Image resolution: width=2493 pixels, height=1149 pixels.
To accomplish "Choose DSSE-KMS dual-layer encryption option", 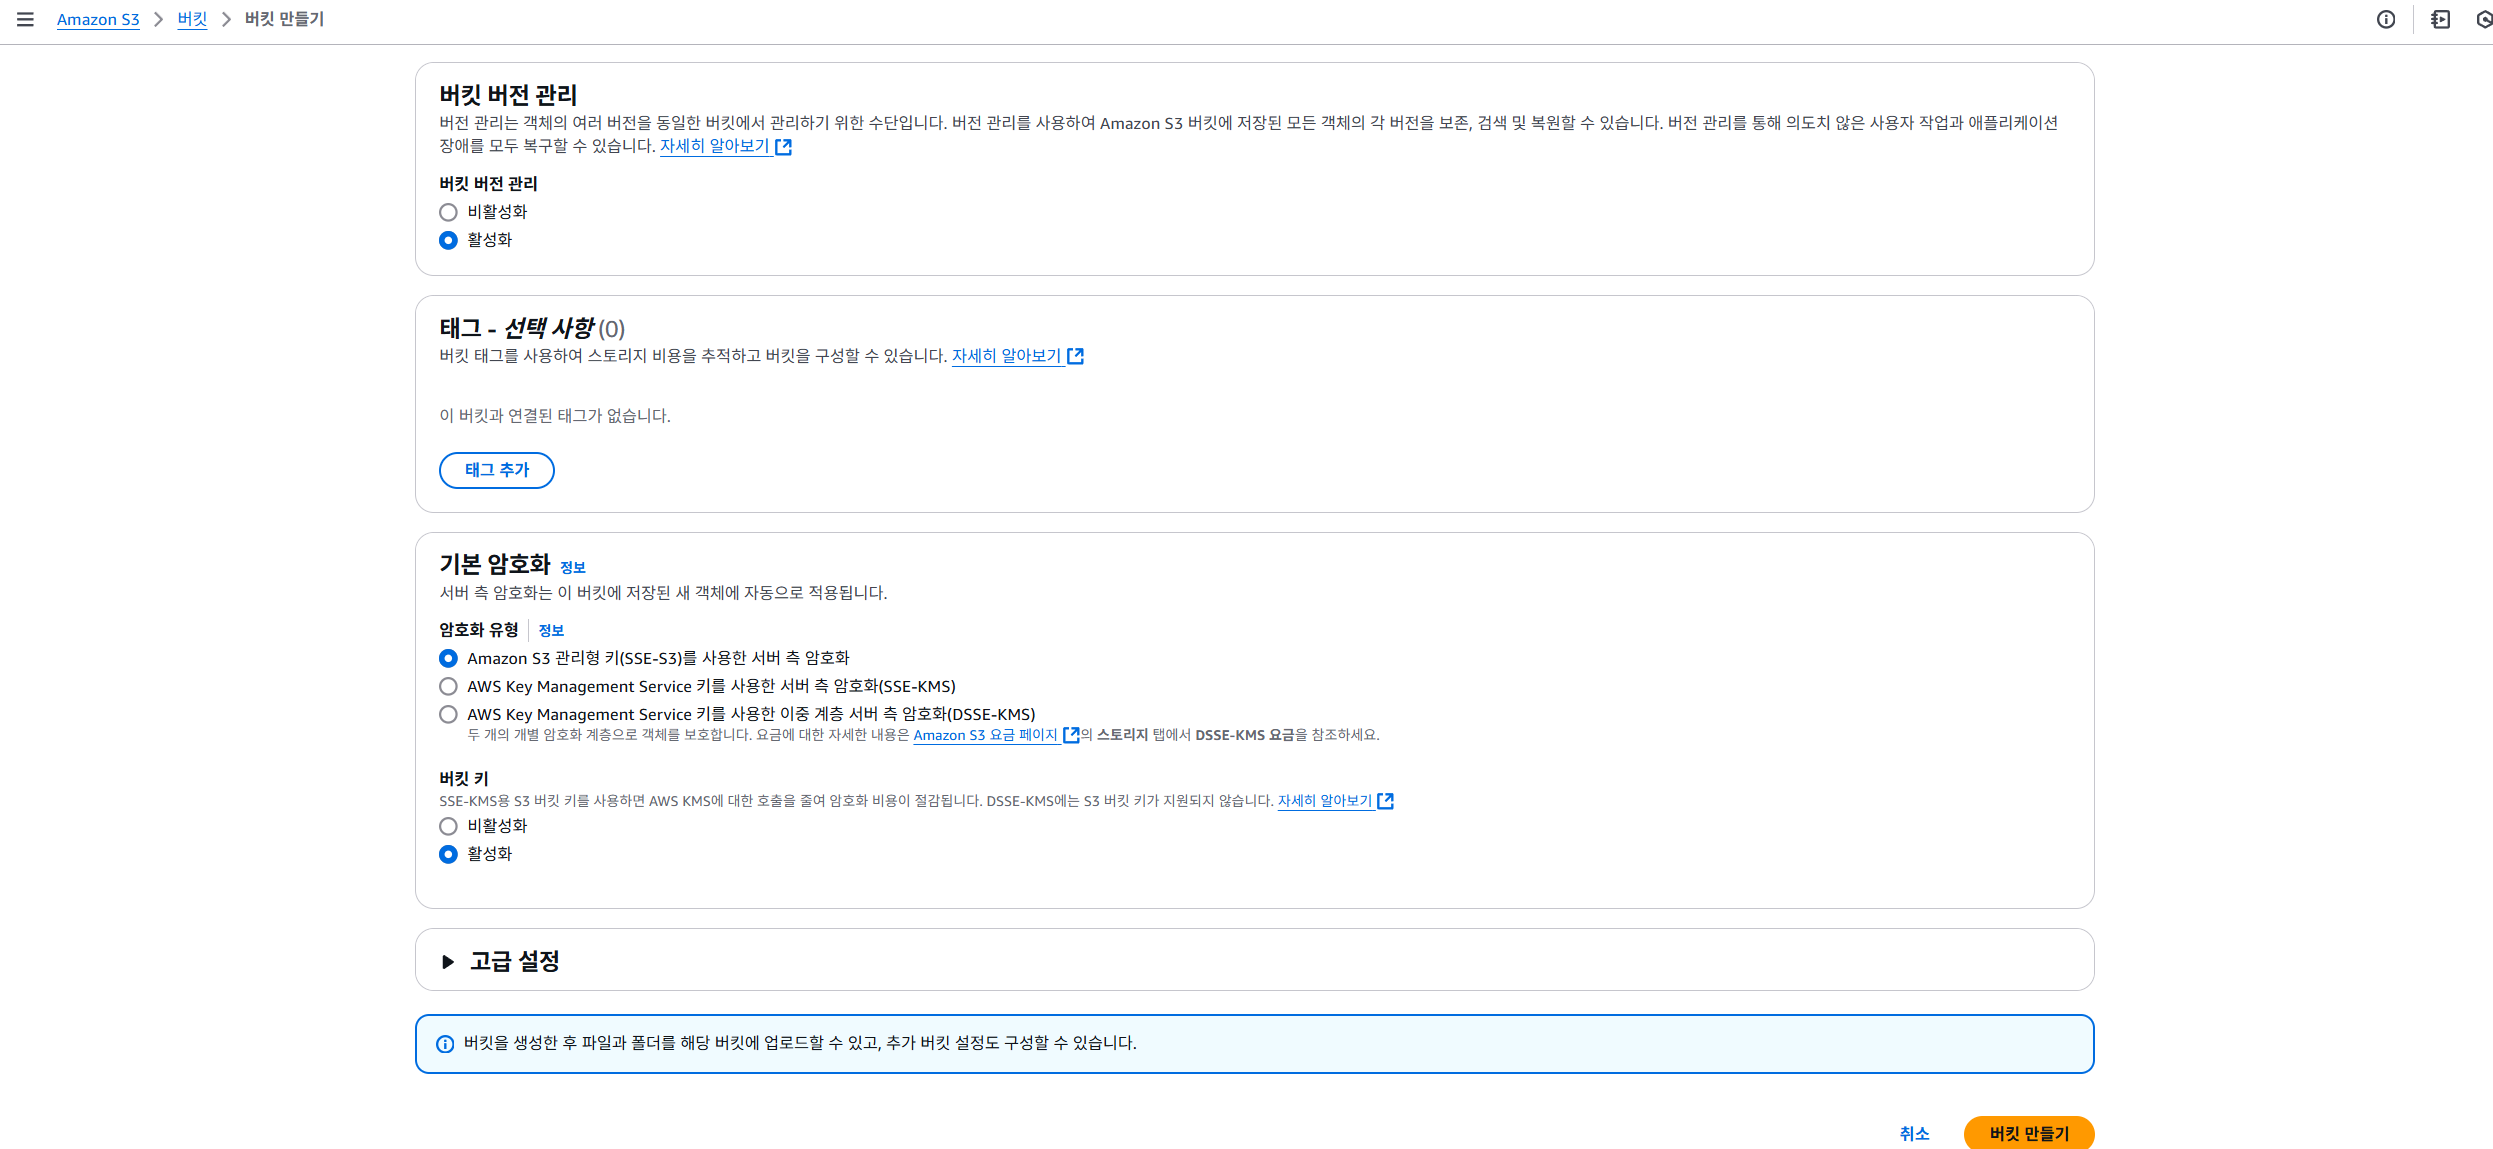I will (448, 714).
